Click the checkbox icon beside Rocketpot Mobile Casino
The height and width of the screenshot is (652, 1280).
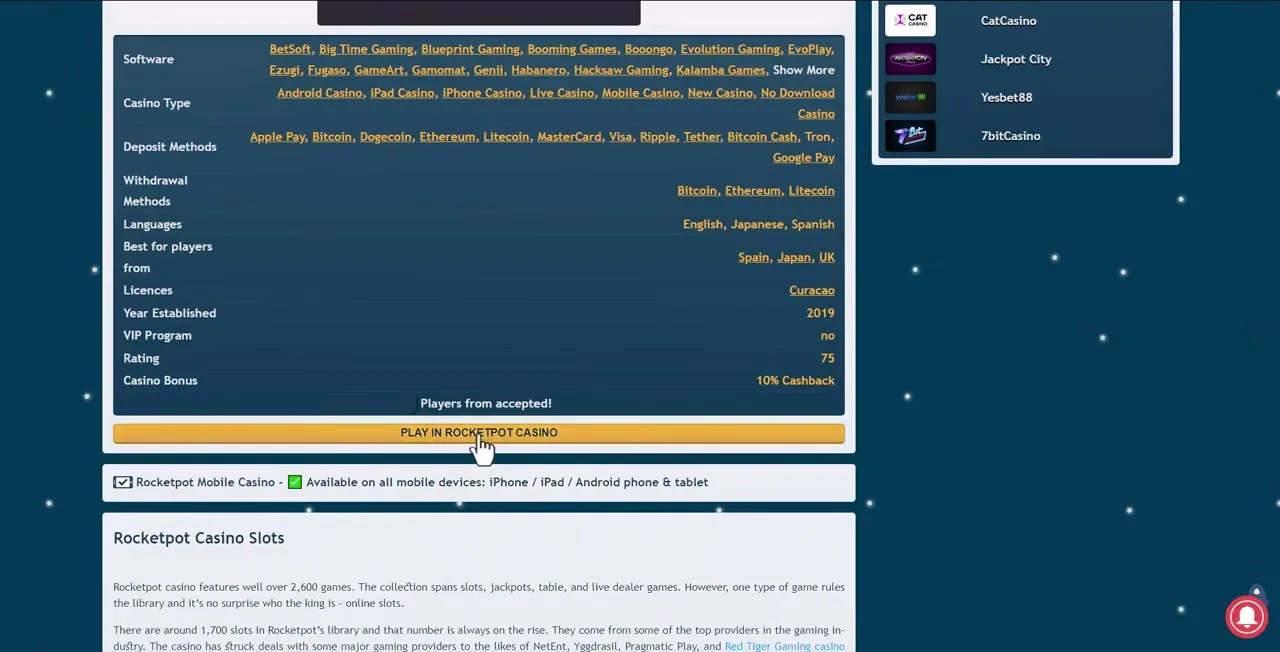(122, 482)
